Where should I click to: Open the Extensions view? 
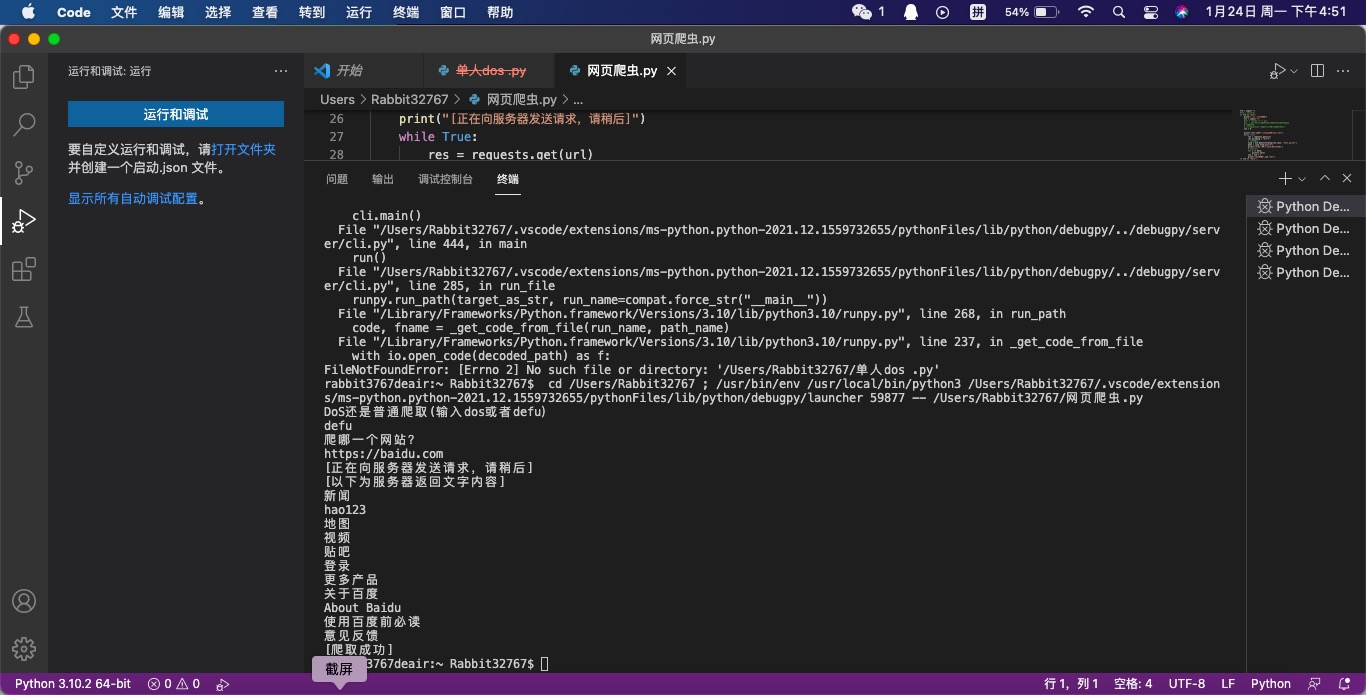pos(24,269)
